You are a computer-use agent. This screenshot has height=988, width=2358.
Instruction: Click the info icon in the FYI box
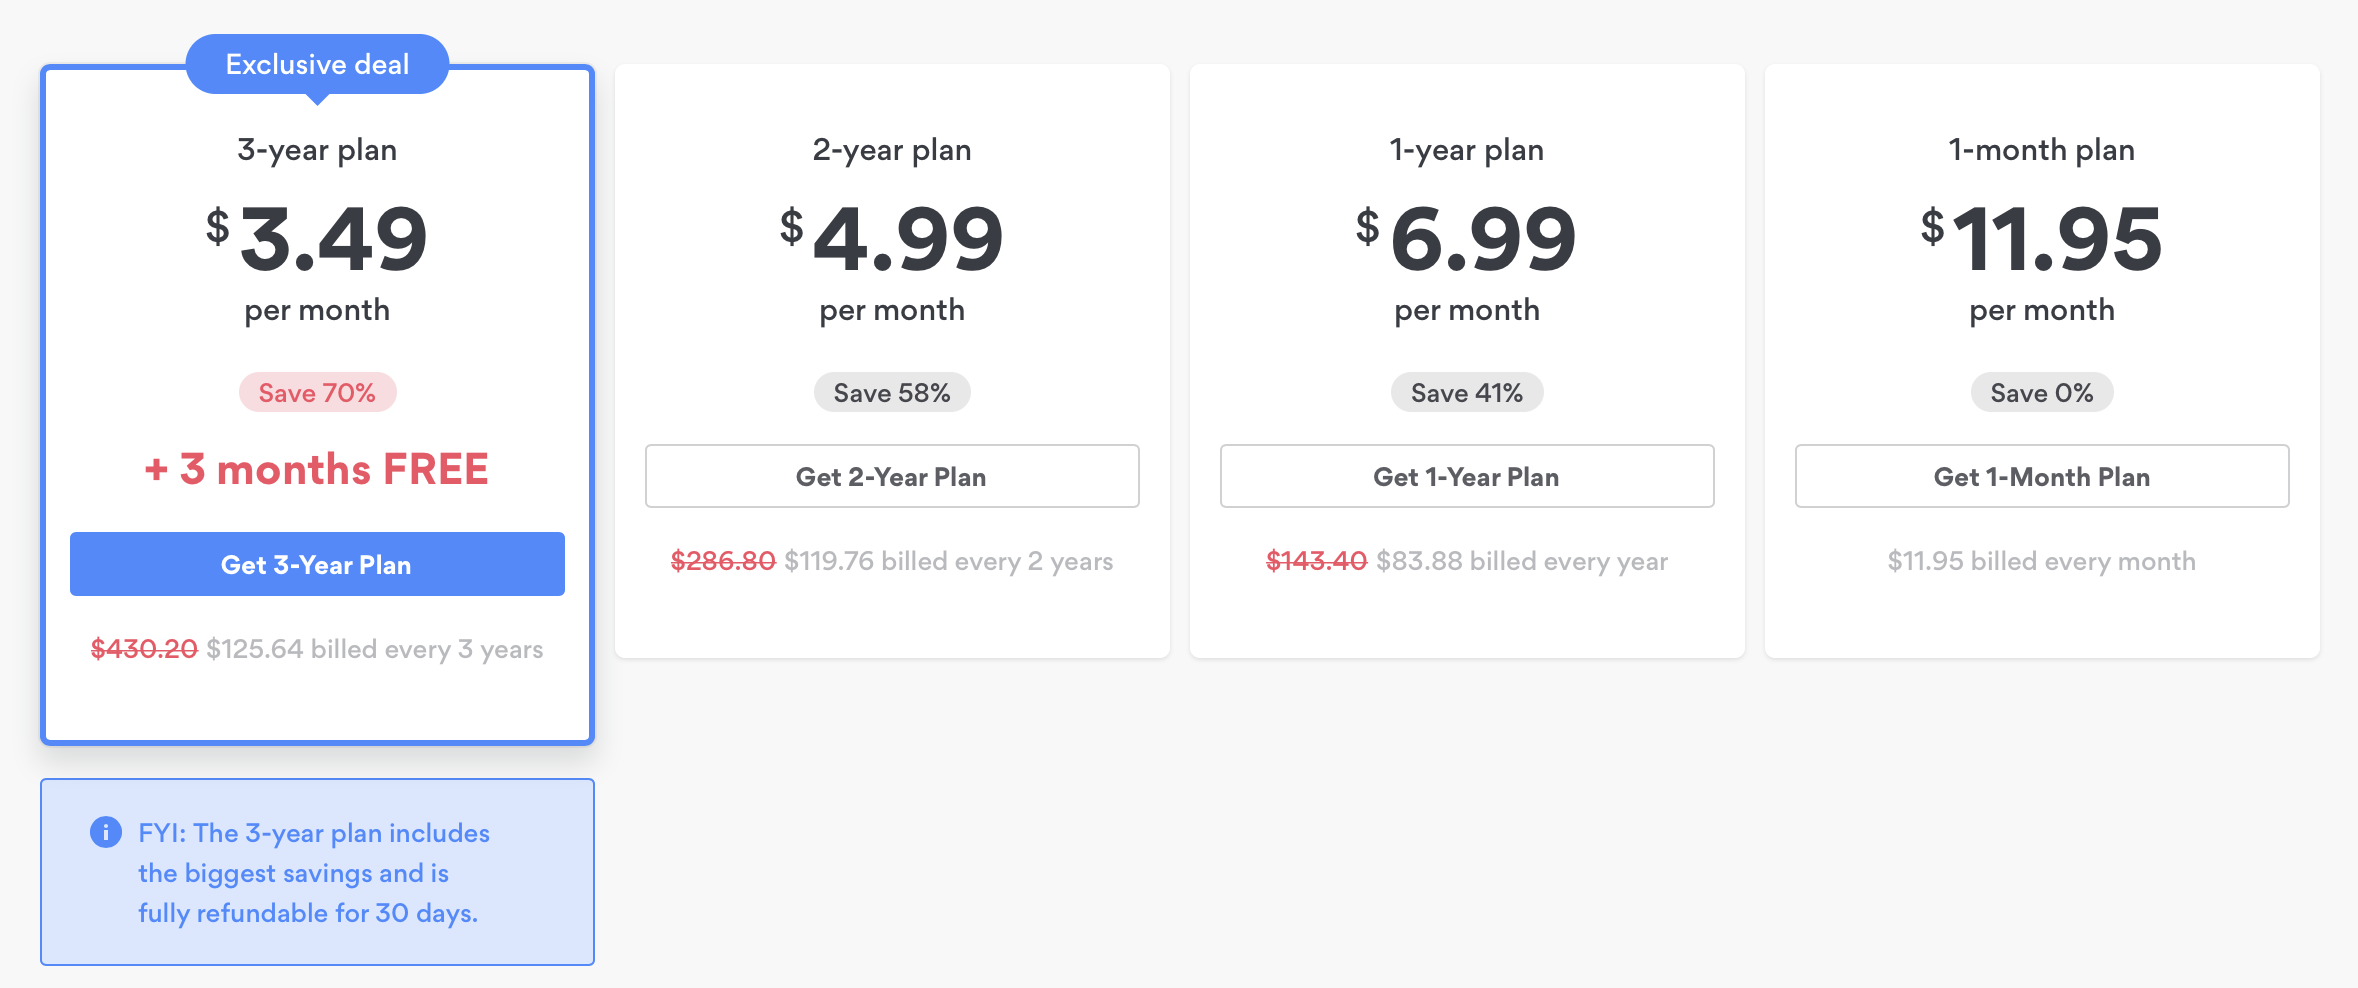(x=106, y=832)
